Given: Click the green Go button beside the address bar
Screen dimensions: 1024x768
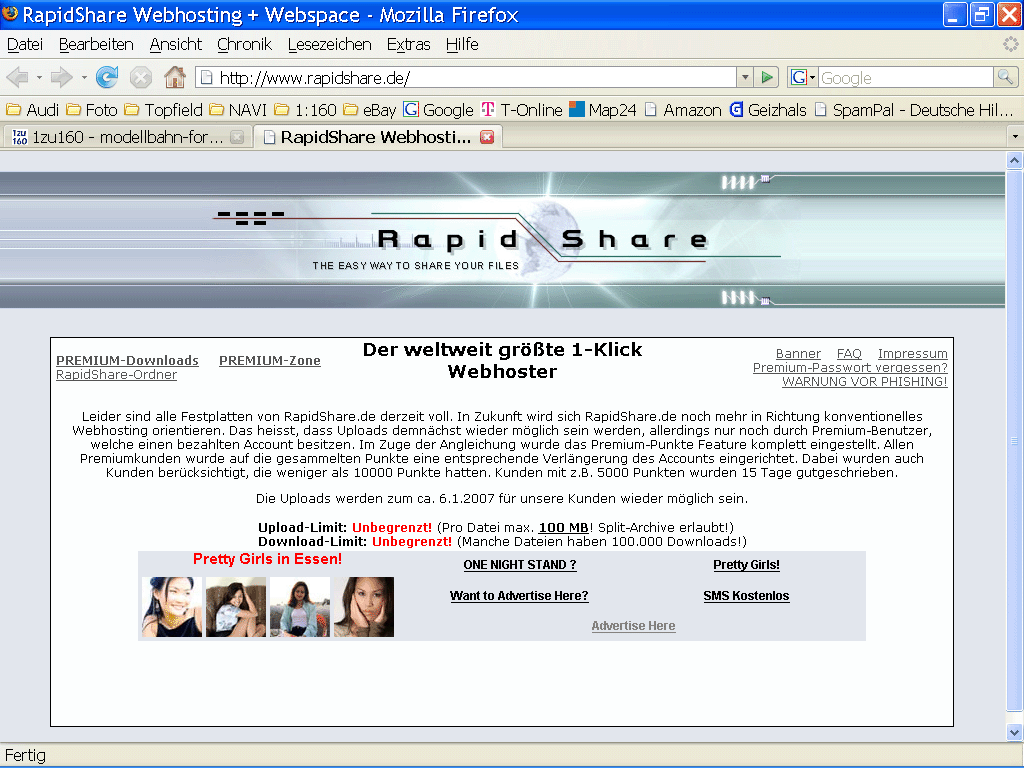Looking at the screenshot, I should coord(767,77).
